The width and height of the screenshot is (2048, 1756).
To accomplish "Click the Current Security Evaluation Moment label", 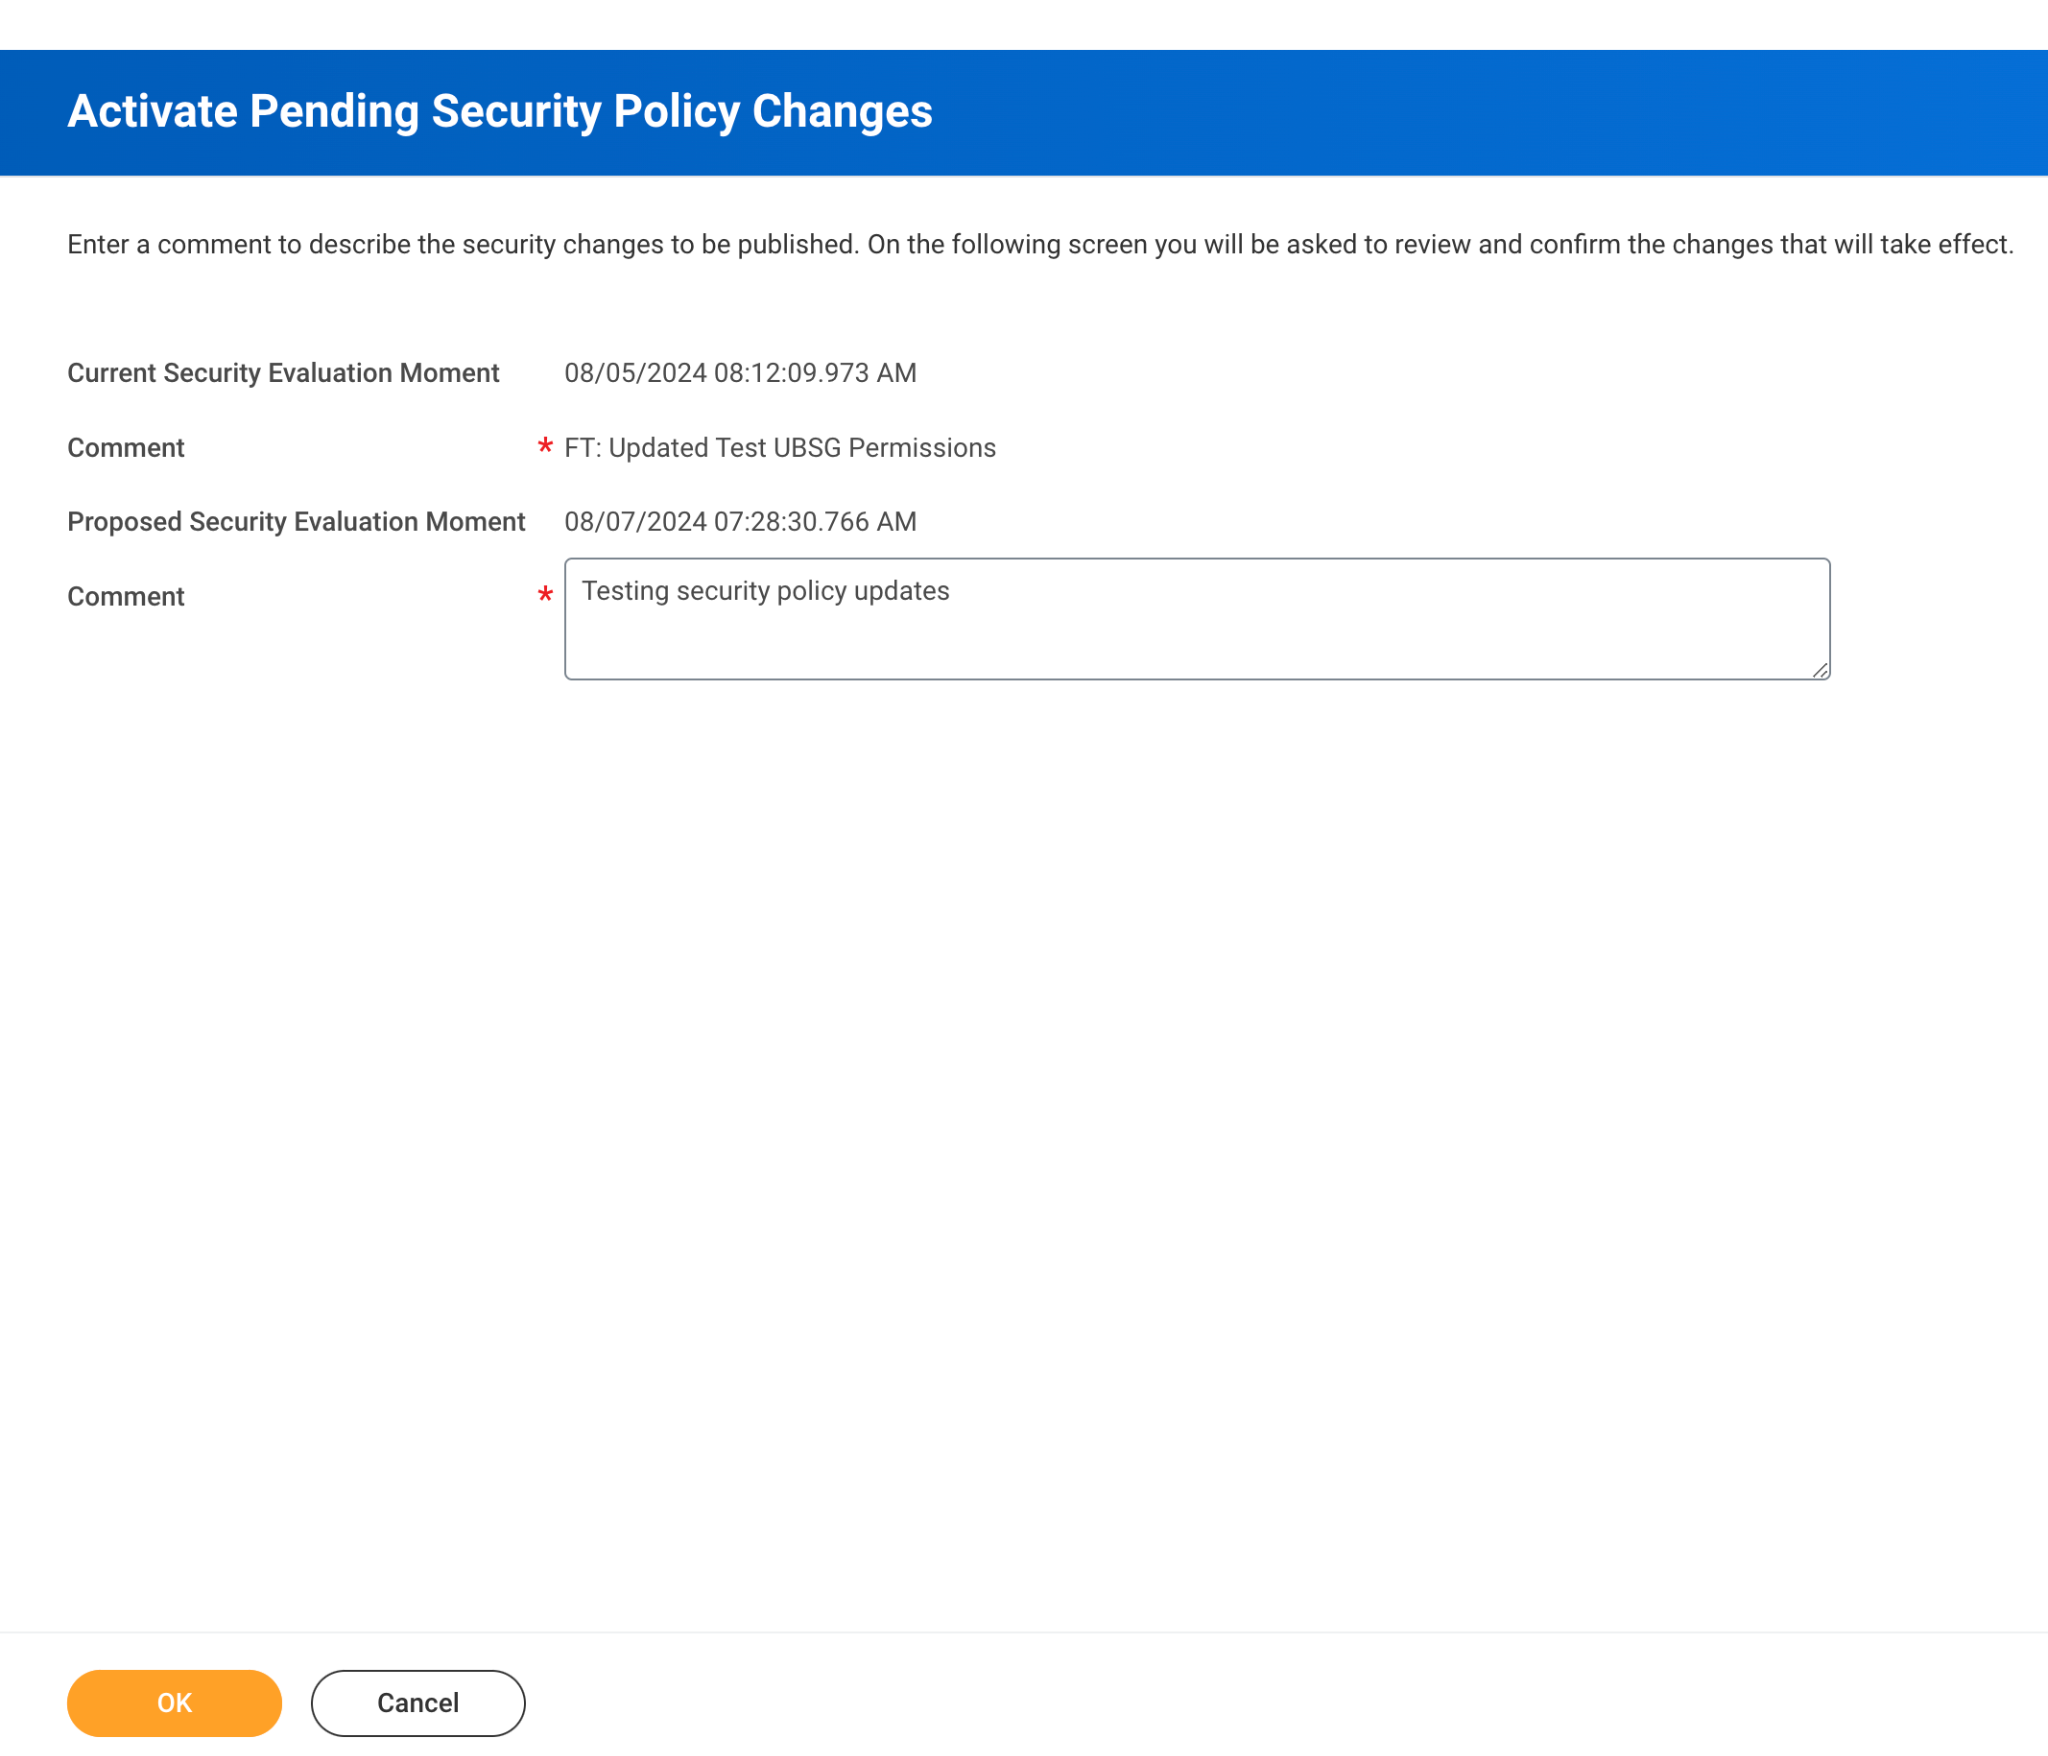I will [283, 373].
